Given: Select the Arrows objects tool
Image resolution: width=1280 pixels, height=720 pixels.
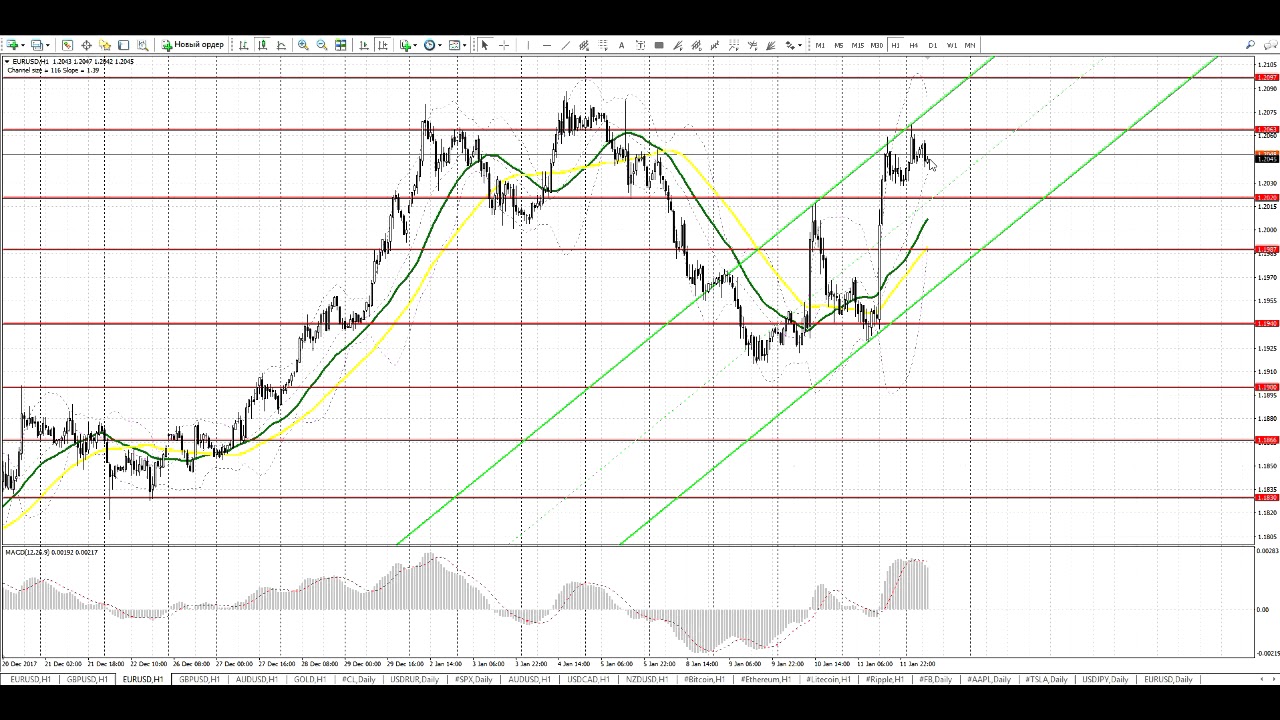Looking at the screenshot, I should 789,45.
